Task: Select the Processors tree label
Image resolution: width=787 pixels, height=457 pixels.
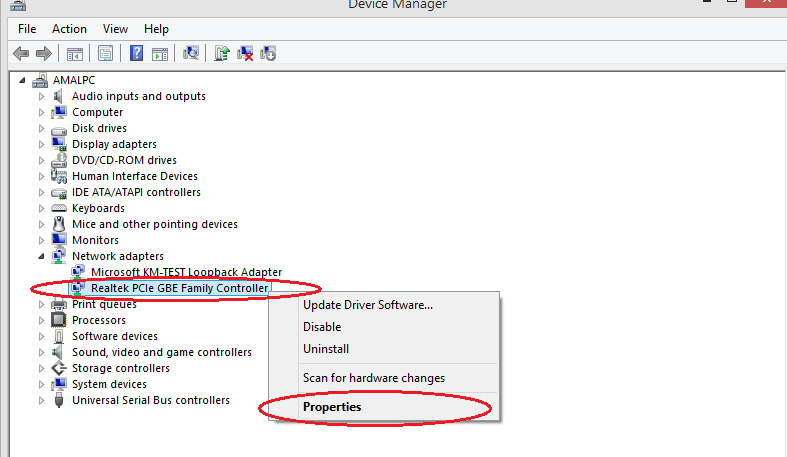Action: pyautogui.click(x=99, y=320)
